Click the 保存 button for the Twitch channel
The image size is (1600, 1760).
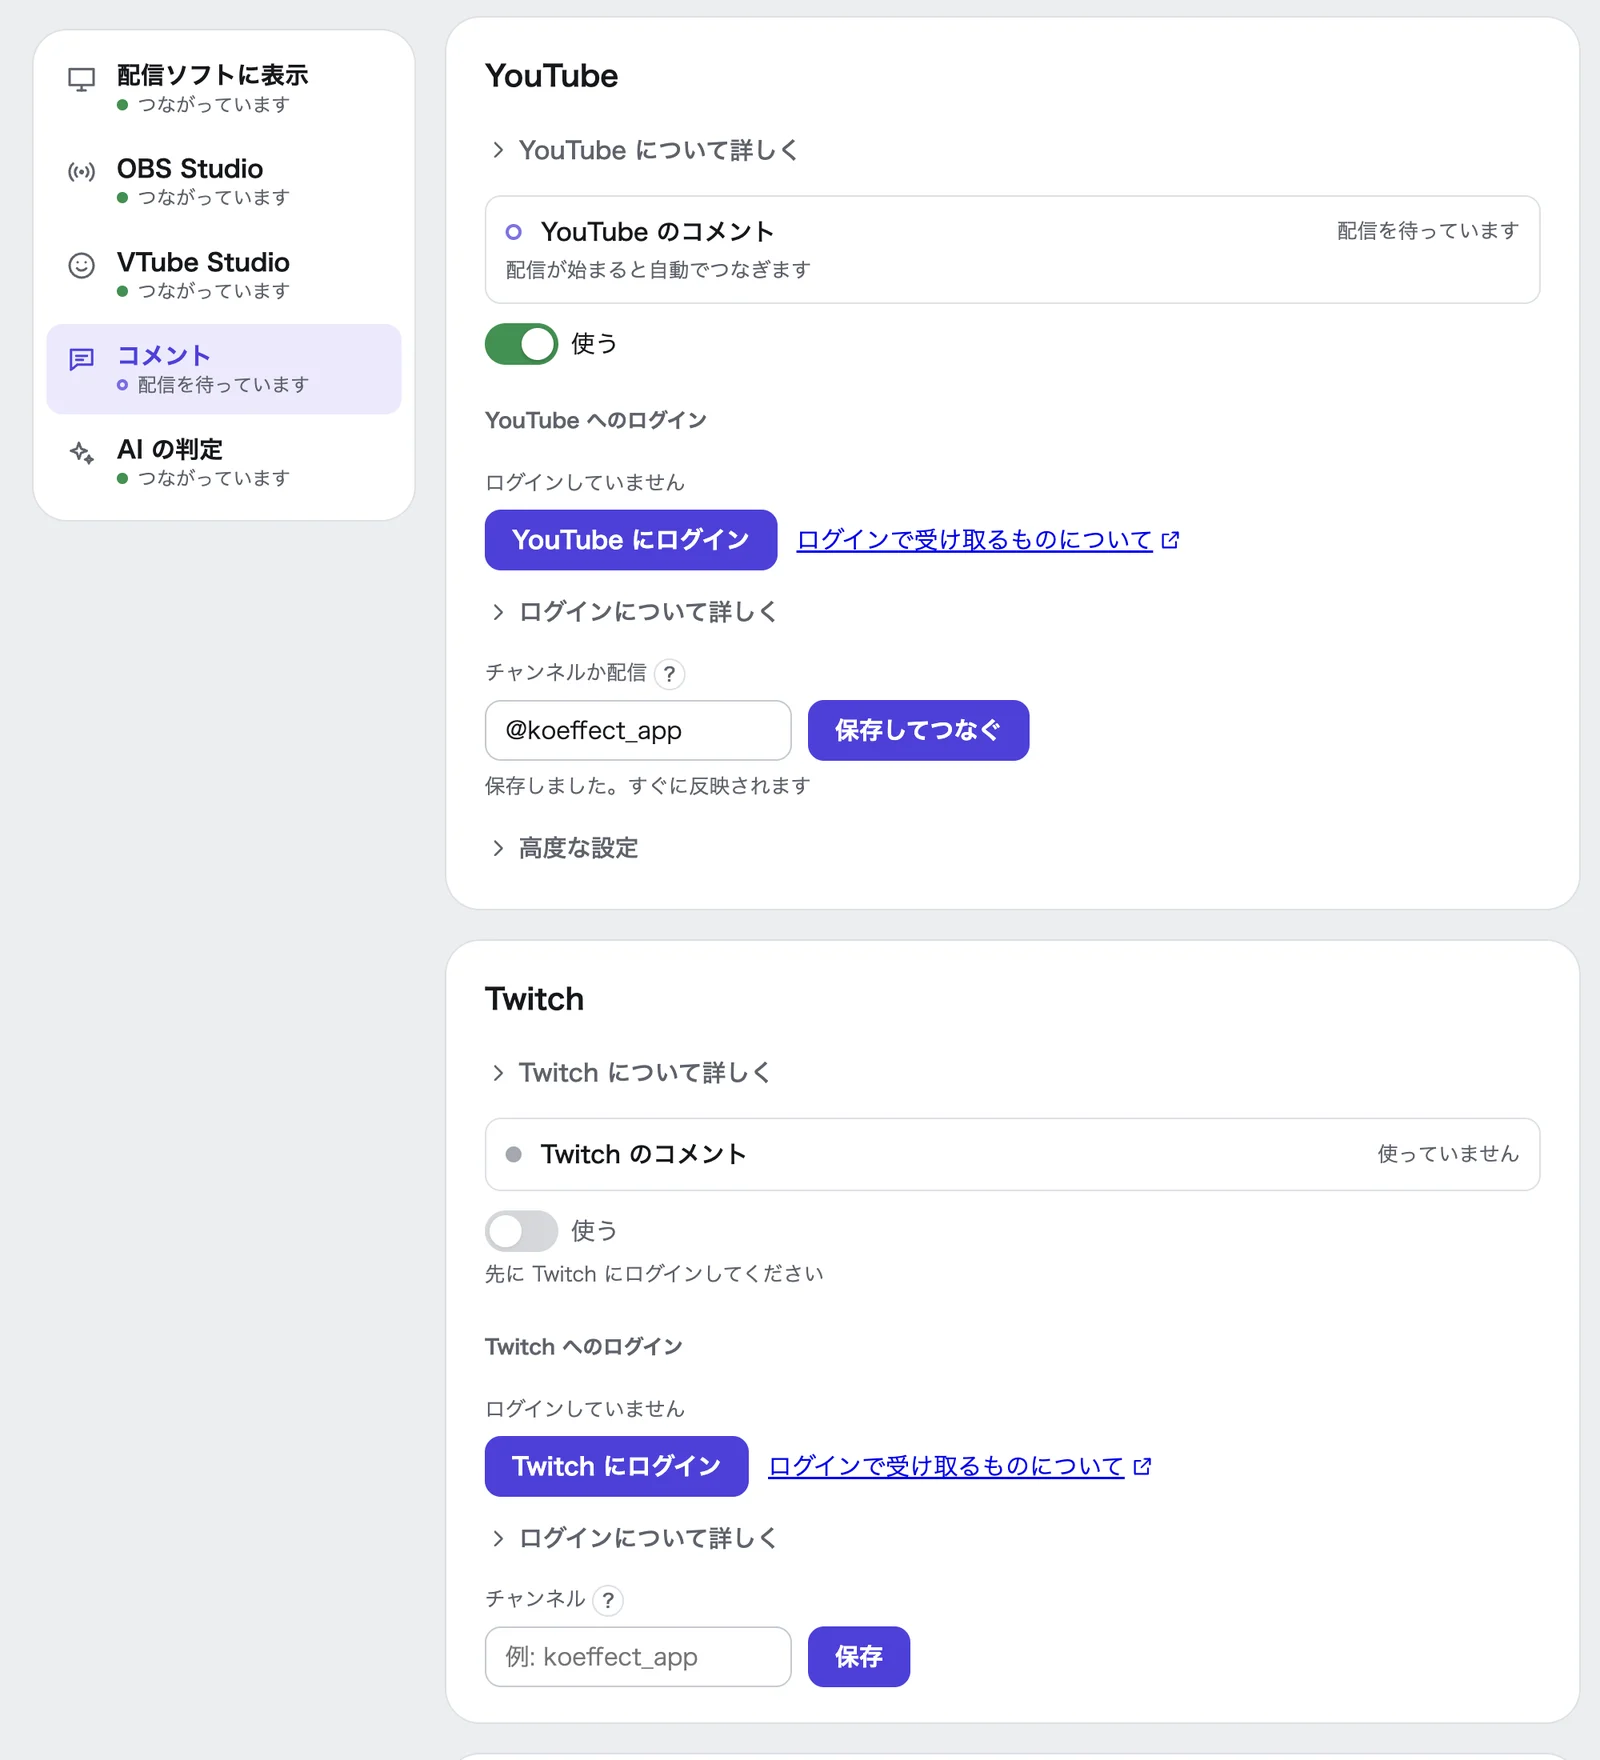(859, 1657)
